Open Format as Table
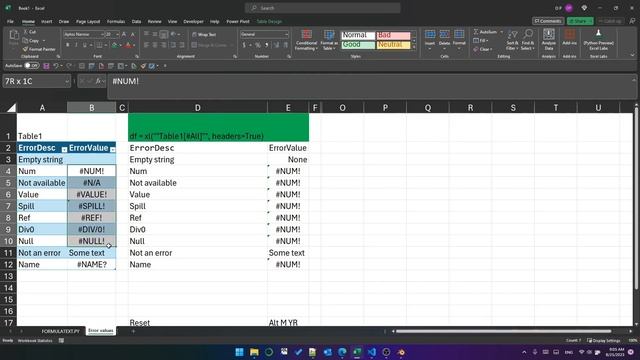This screenshot has width=640, height=360. pyautogui.click(x=329, y=40)
